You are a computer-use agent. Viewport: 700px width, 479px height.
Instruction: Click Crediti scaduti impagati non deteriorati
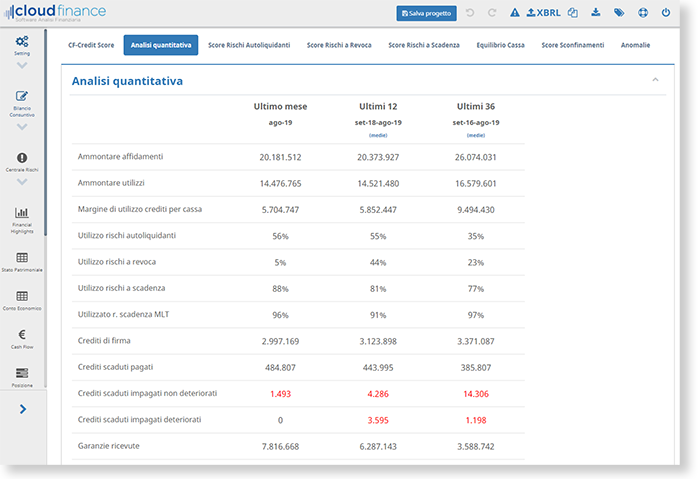tap(147, 394)
